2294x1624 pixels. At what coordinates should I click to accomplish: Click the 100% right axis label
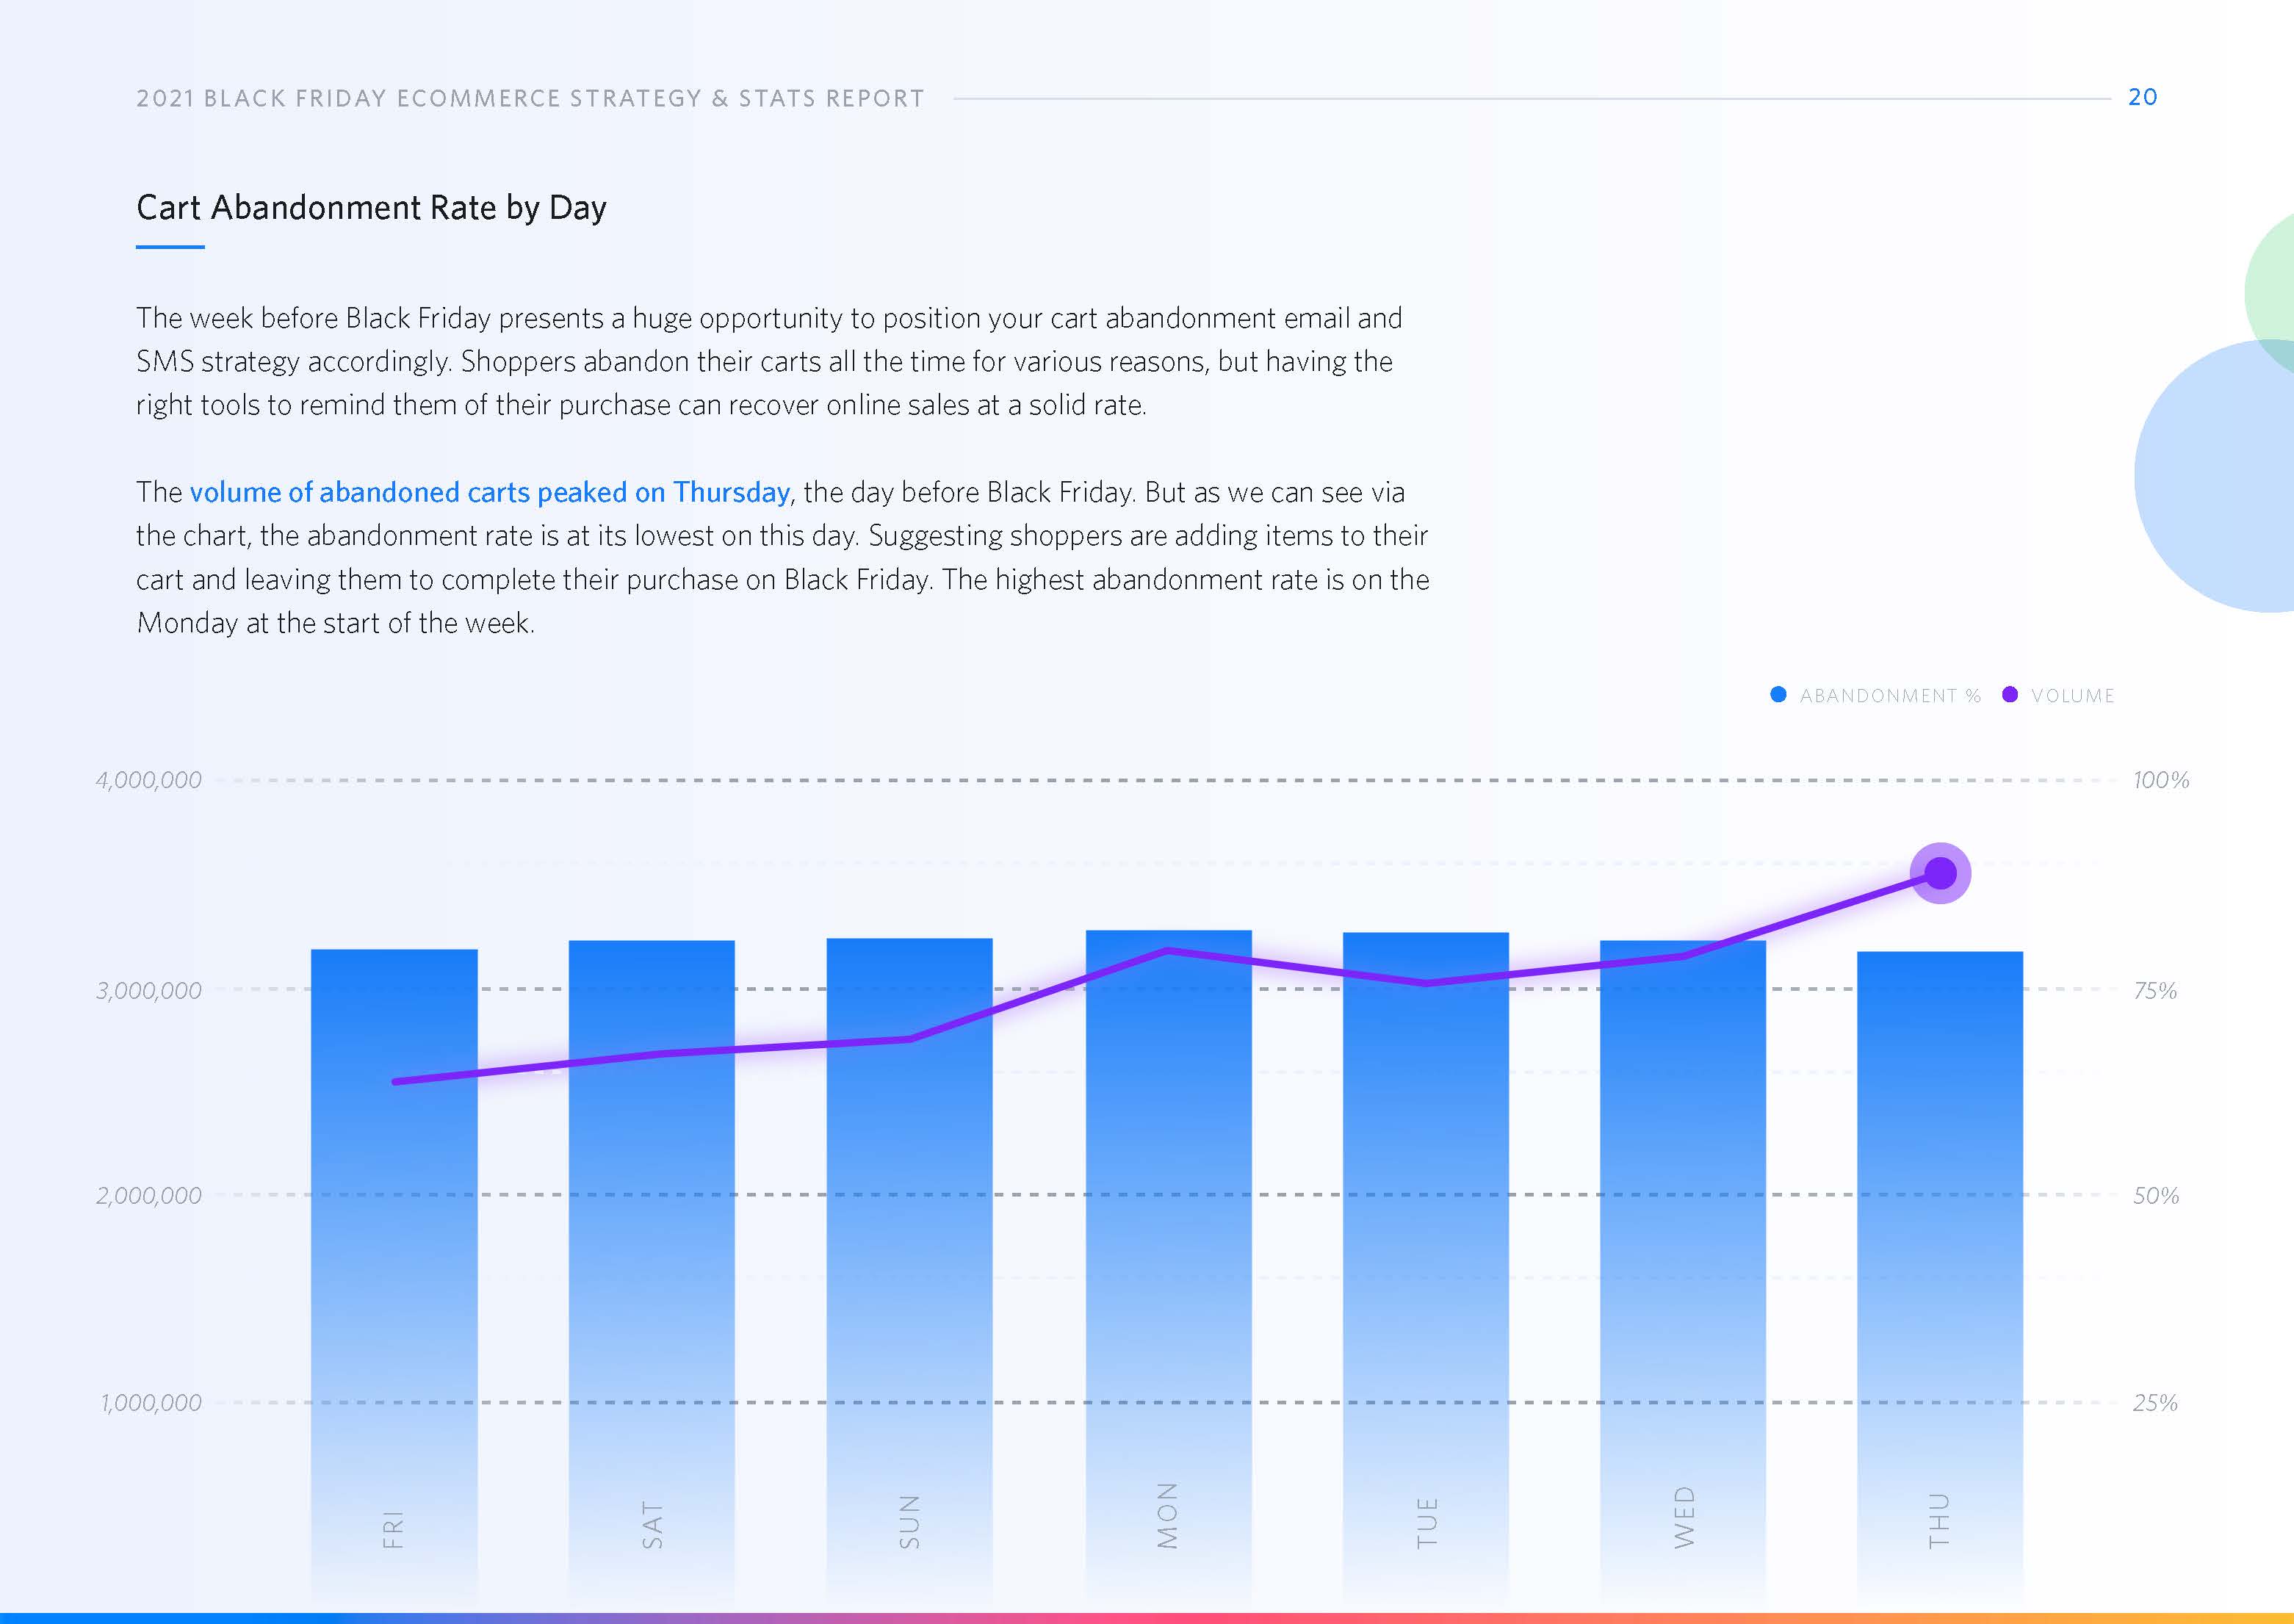pos(2160,780)
